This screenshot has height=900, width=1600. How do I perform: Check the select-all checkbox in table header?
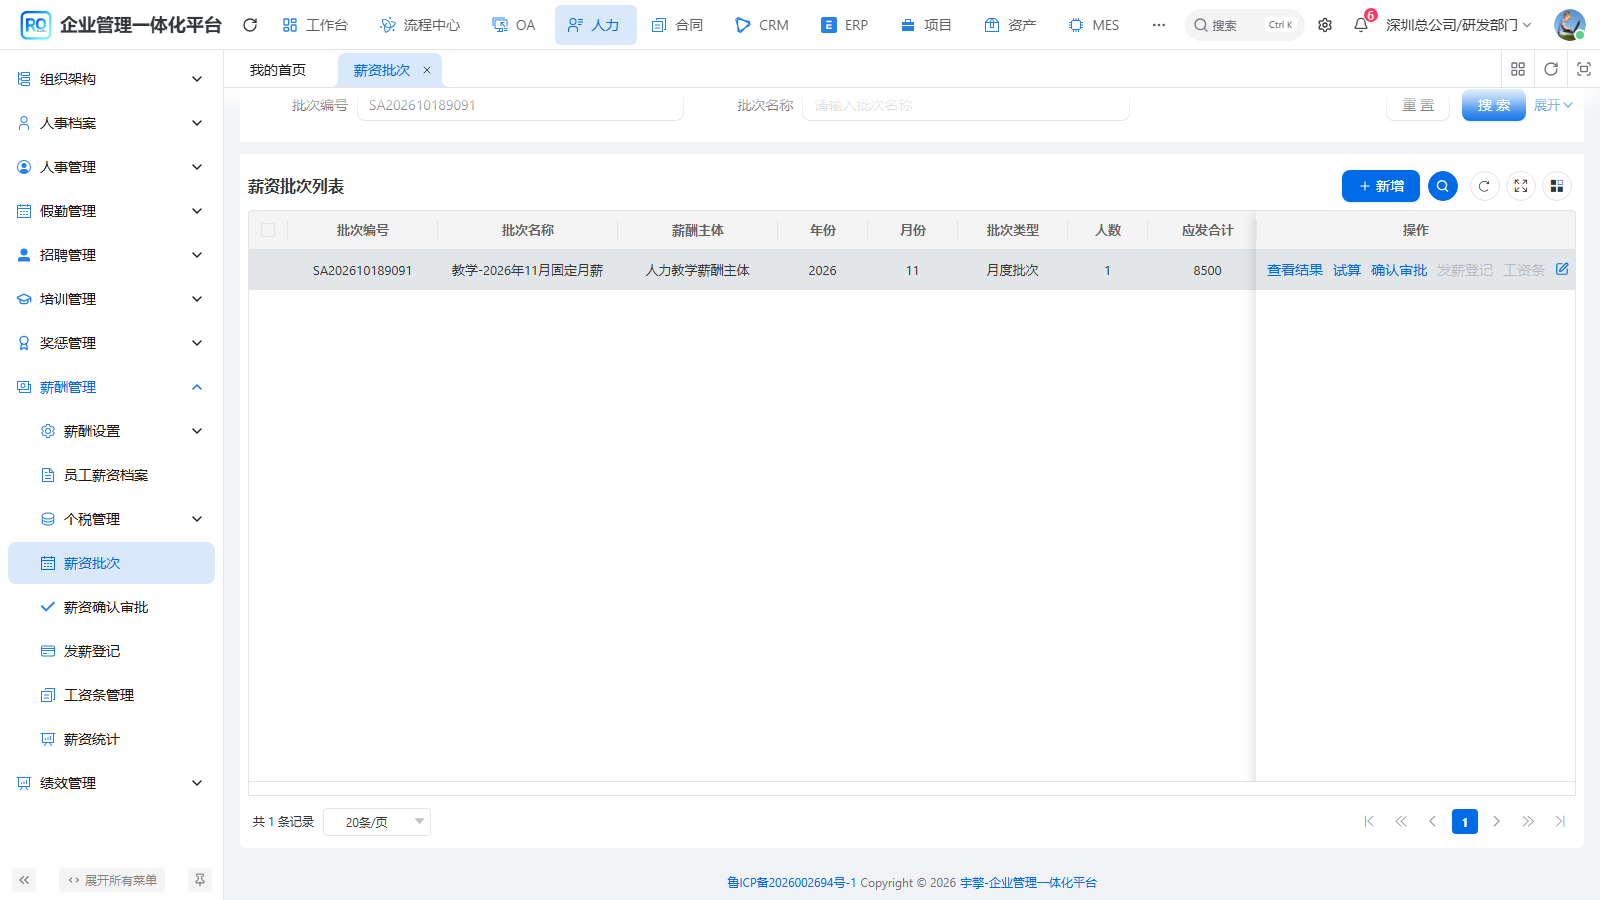point(268,230)
